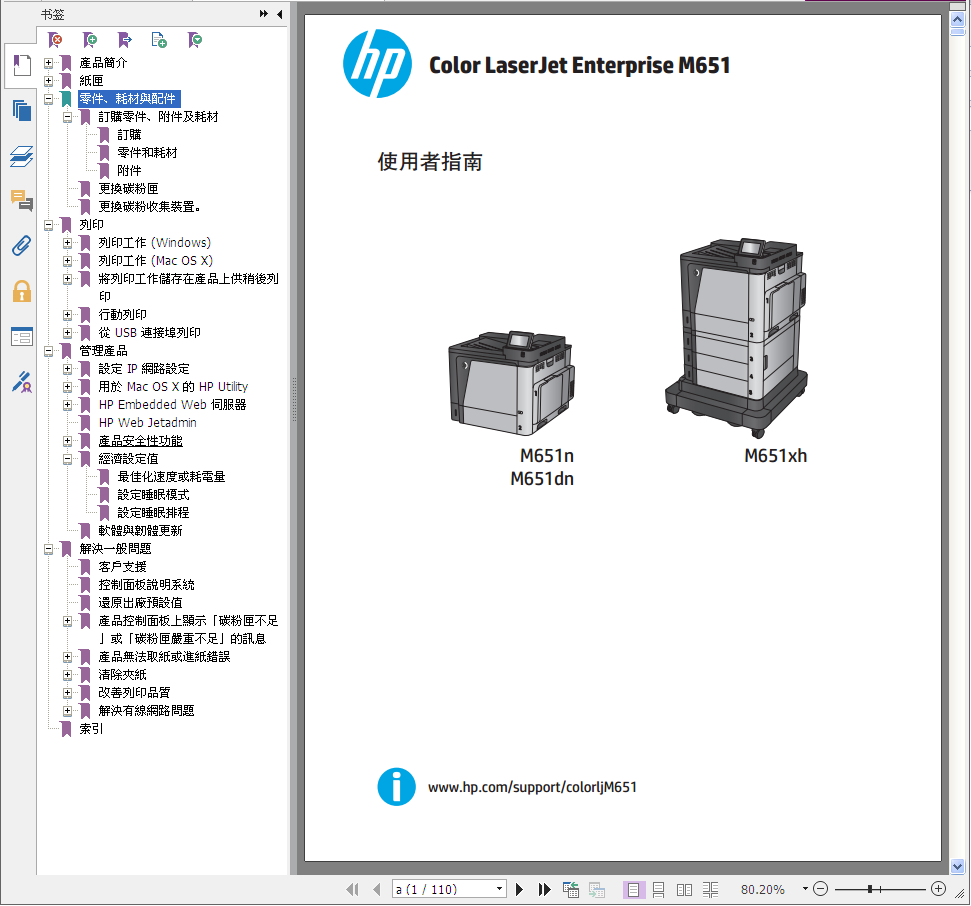
Task: Click the zoom out minus button
Action: click(821, 889)
